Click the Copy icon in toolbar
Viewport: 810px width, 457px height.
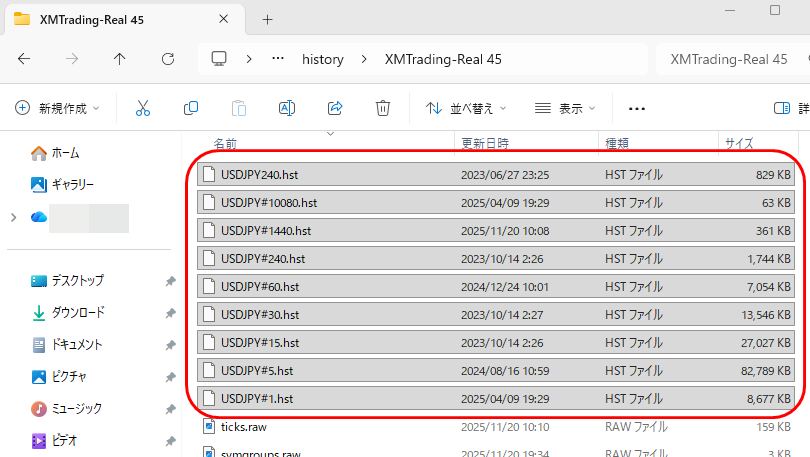click(x=190, y=108)
